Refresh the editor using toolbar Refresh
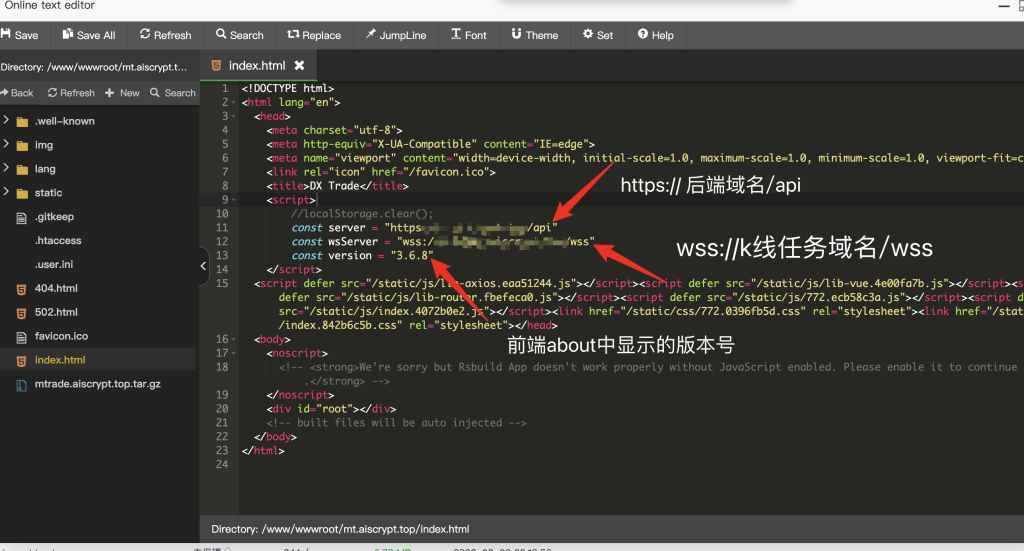 [x=165, y=35]
